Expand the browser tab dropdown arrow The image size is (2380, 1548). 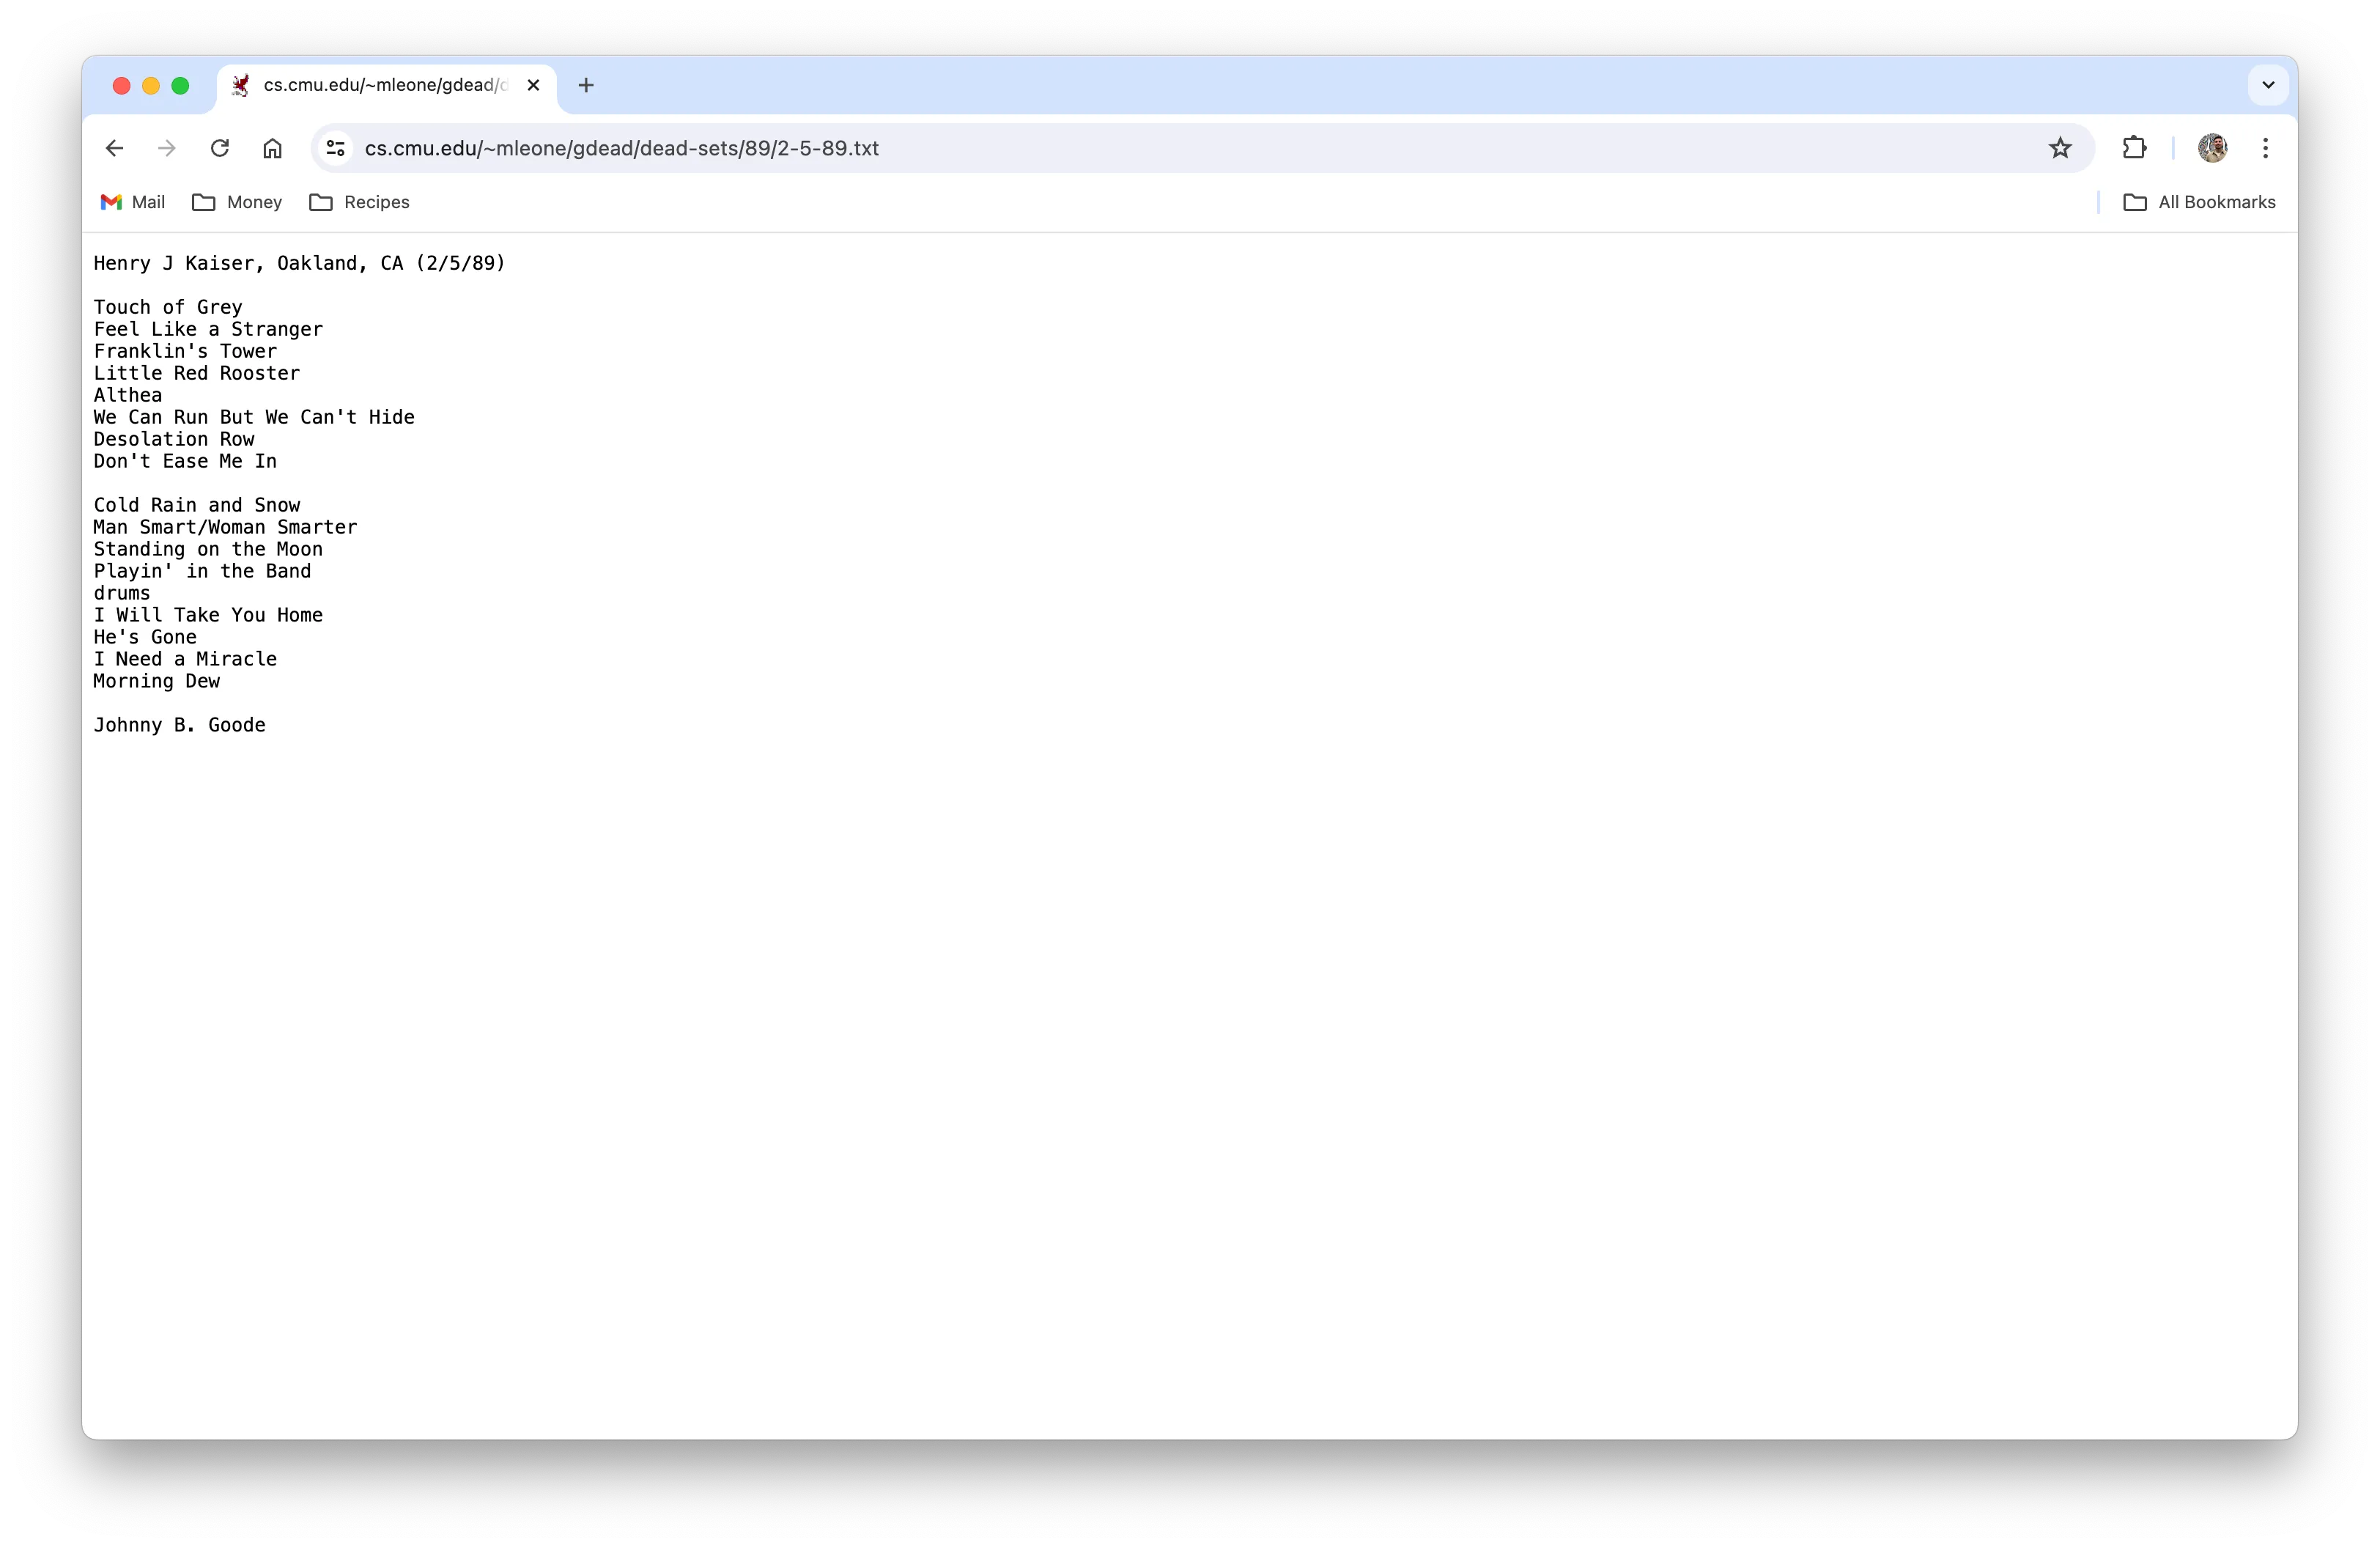point(2267,84)
